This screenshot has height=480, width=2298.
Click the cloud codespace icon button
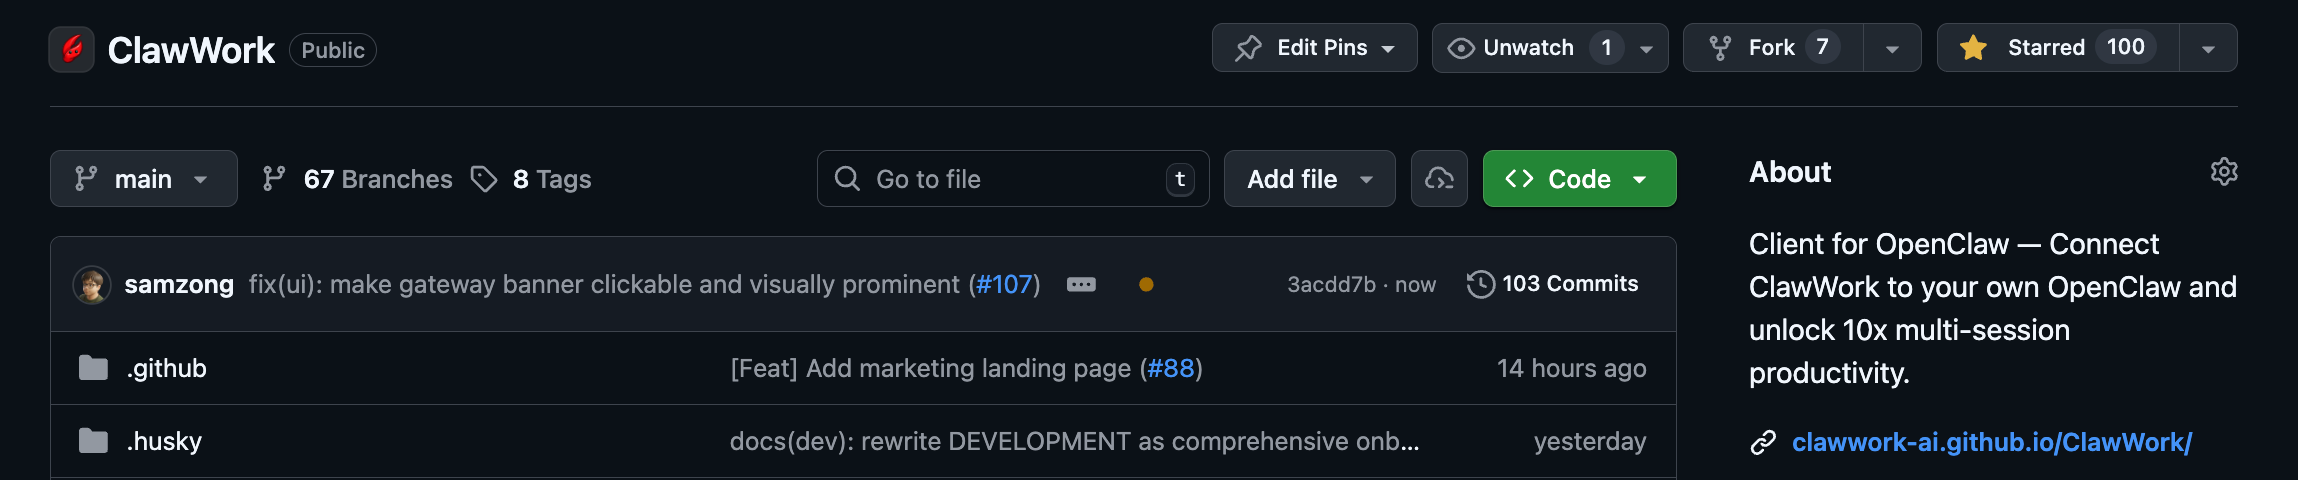click(1439, 179)
